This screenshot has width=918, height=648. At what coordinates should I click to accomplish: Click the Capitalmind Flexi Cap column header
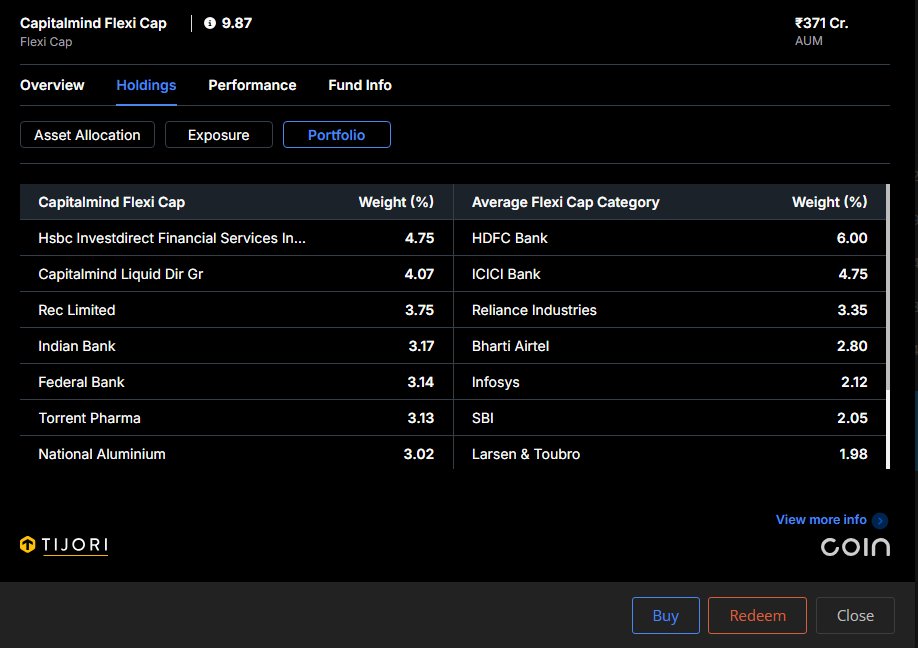click(111, 202)
